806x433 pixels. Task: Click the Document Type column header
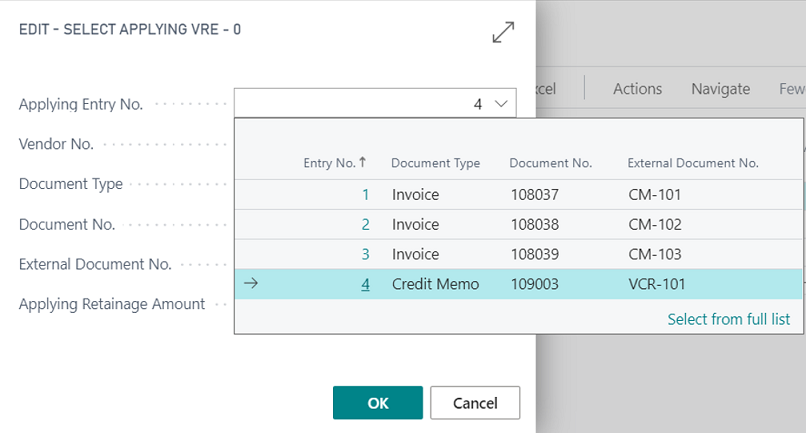point(435,163)
